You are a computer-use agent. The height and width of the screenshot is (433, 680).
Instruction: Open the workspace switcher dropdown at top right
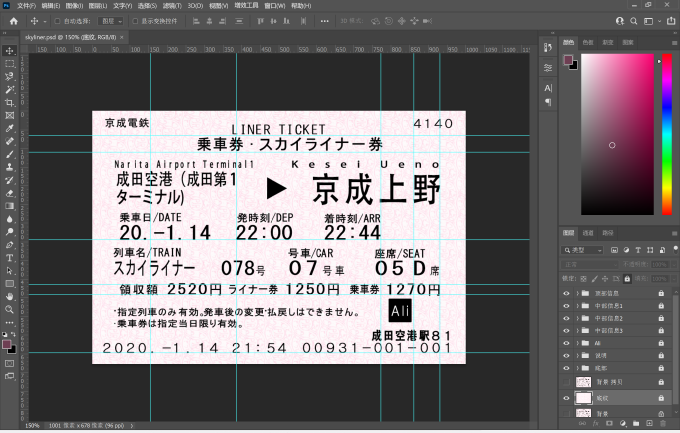[651, 21]
